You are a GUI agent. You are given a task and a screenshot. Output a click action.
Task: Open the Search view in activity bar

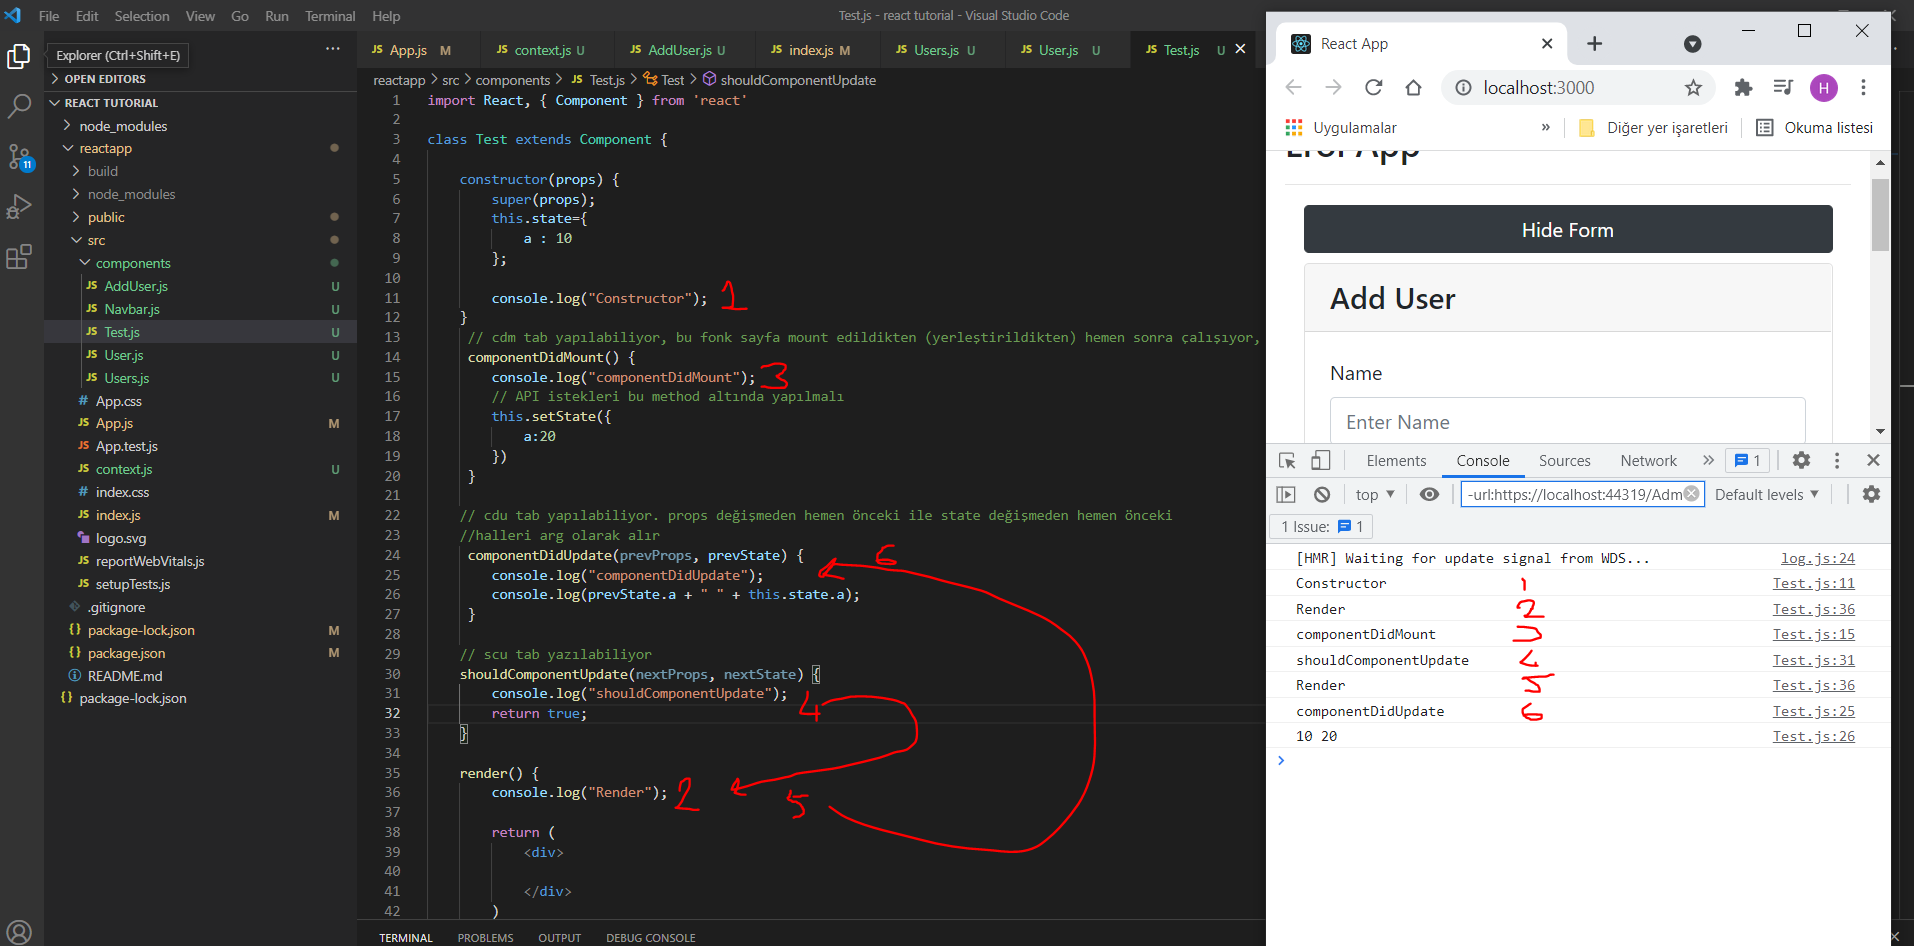[19, 106]
